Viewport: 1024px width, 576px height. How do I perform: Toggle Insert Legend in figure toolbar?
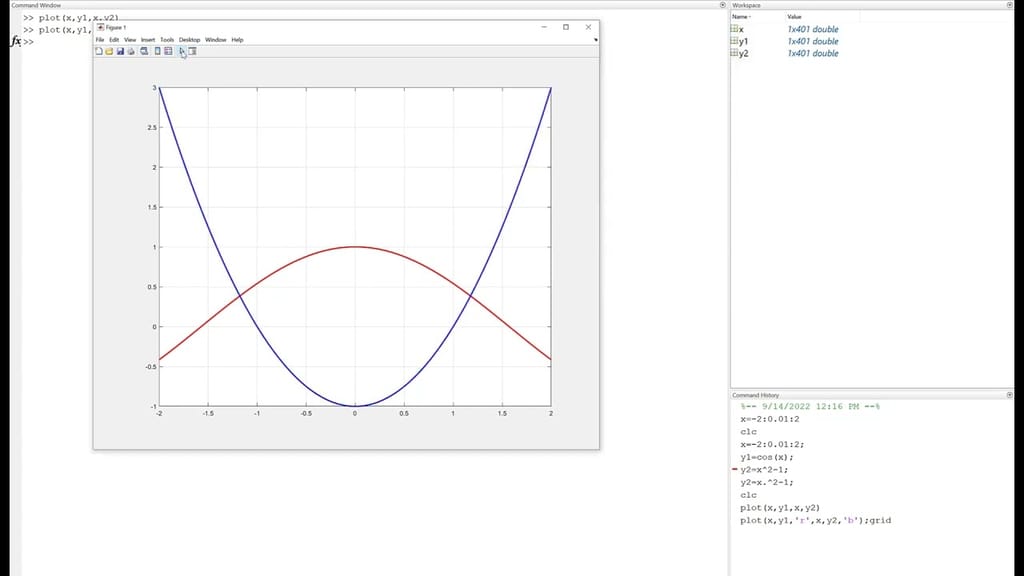click(168, 51)
